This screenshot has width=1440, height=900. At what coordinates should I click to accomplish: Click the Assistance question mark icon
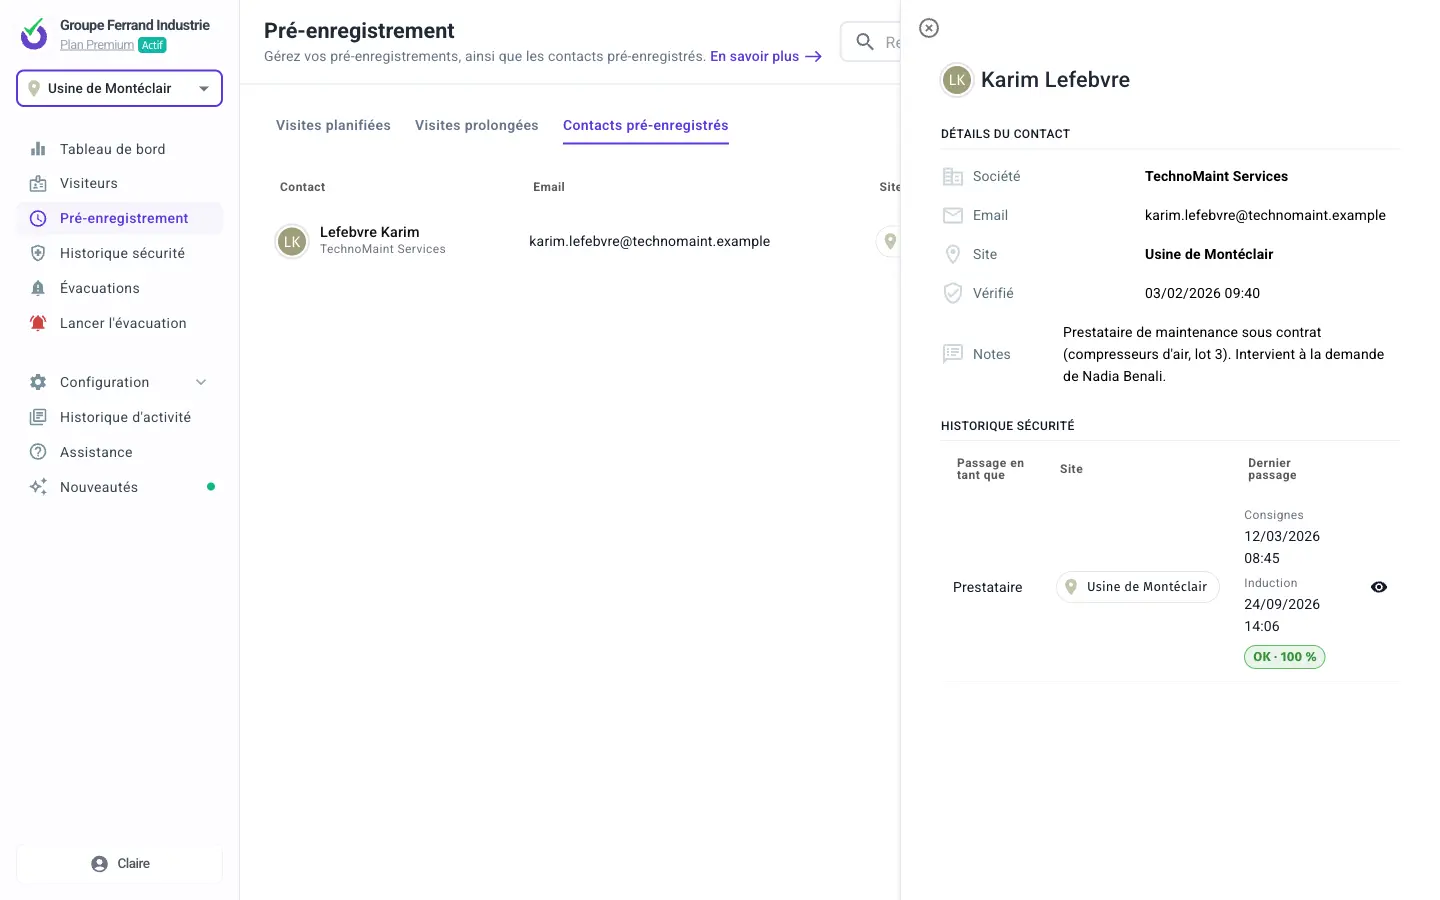[38, 452]
